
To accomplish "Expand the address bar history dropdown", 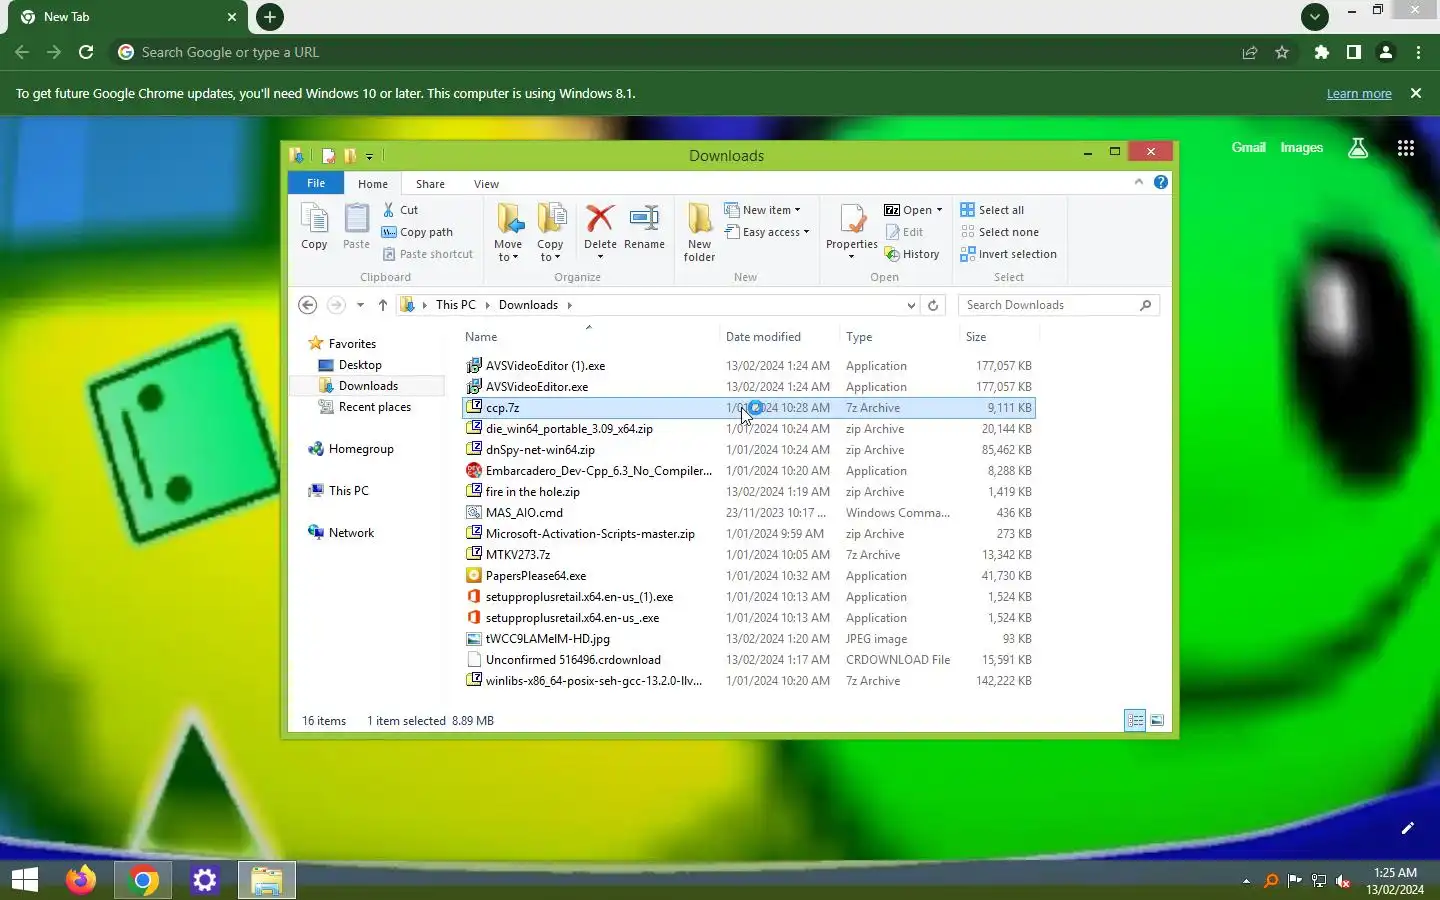I will coord(911,305).
